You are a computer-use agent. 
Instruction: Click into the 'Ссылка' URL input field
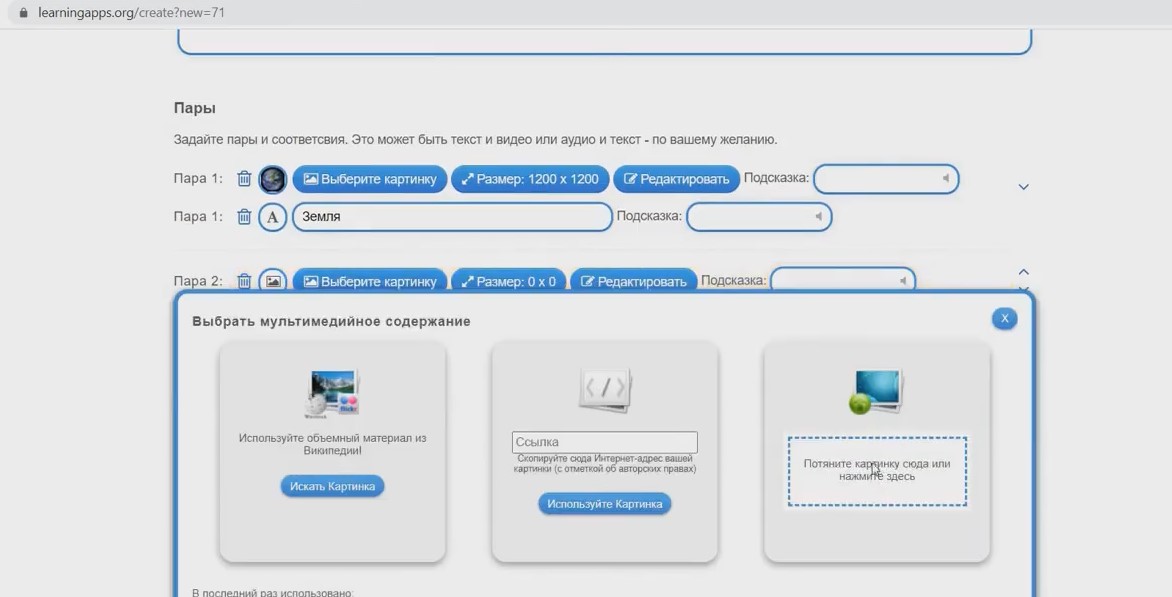pos(604,442)
